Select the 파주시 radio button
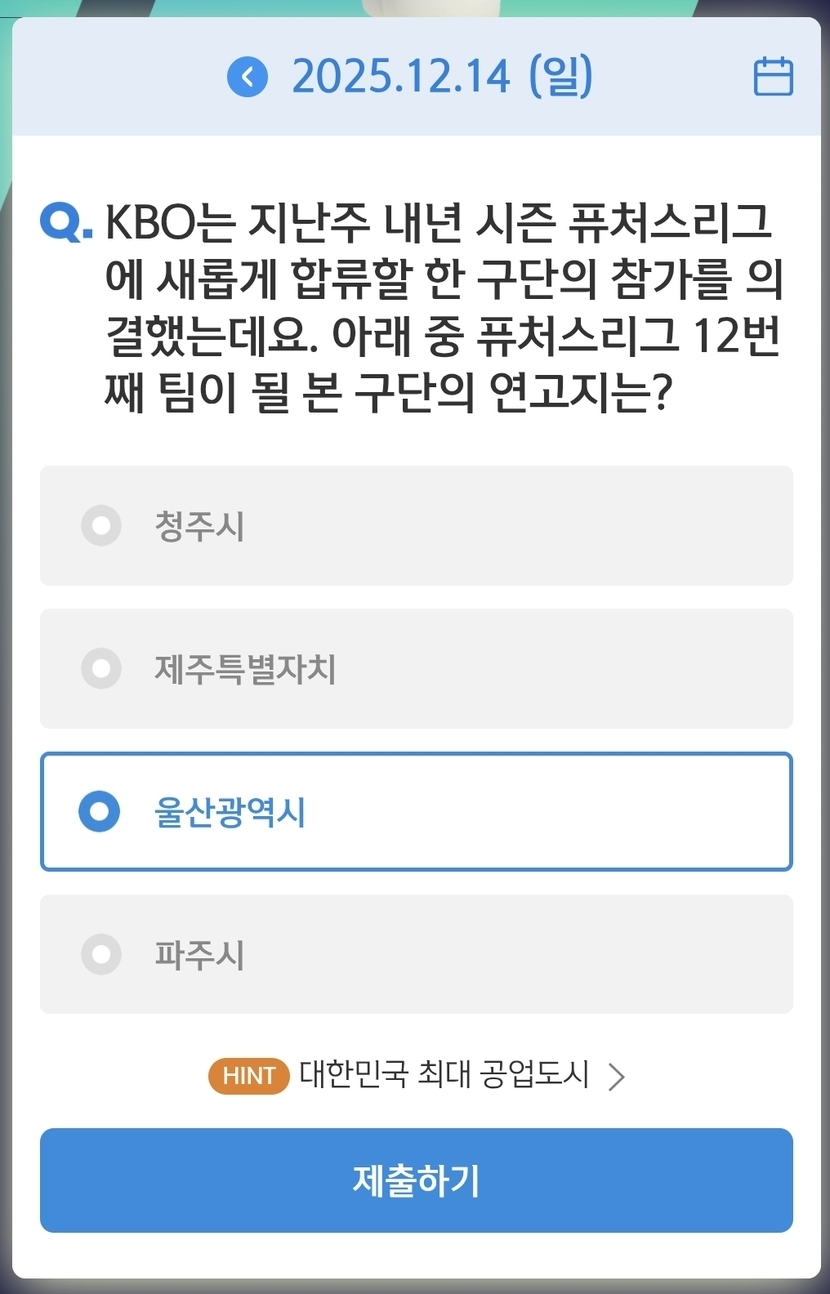Viewport: 830px width, 1294px height. tap(101, 954)
